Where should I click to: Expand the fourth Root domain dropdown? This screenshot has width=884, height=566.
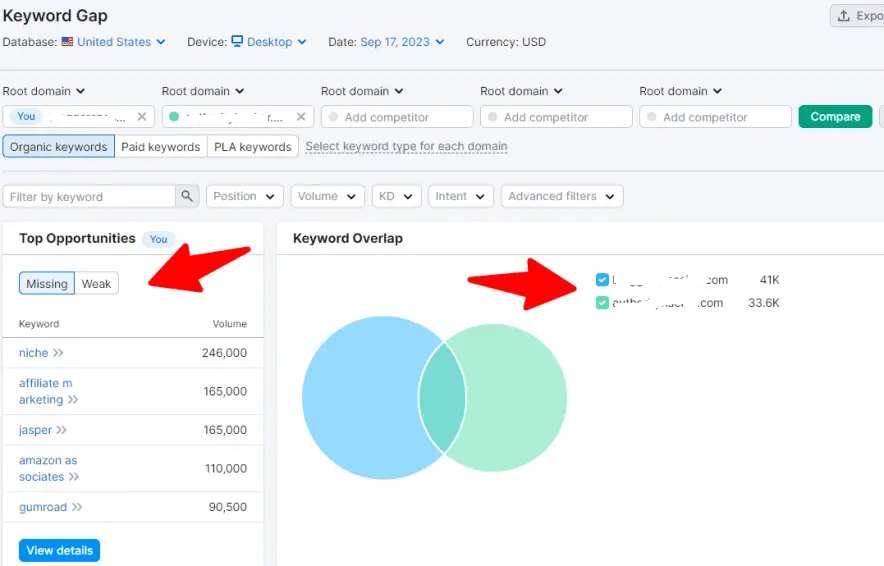(x=521, y=91)
